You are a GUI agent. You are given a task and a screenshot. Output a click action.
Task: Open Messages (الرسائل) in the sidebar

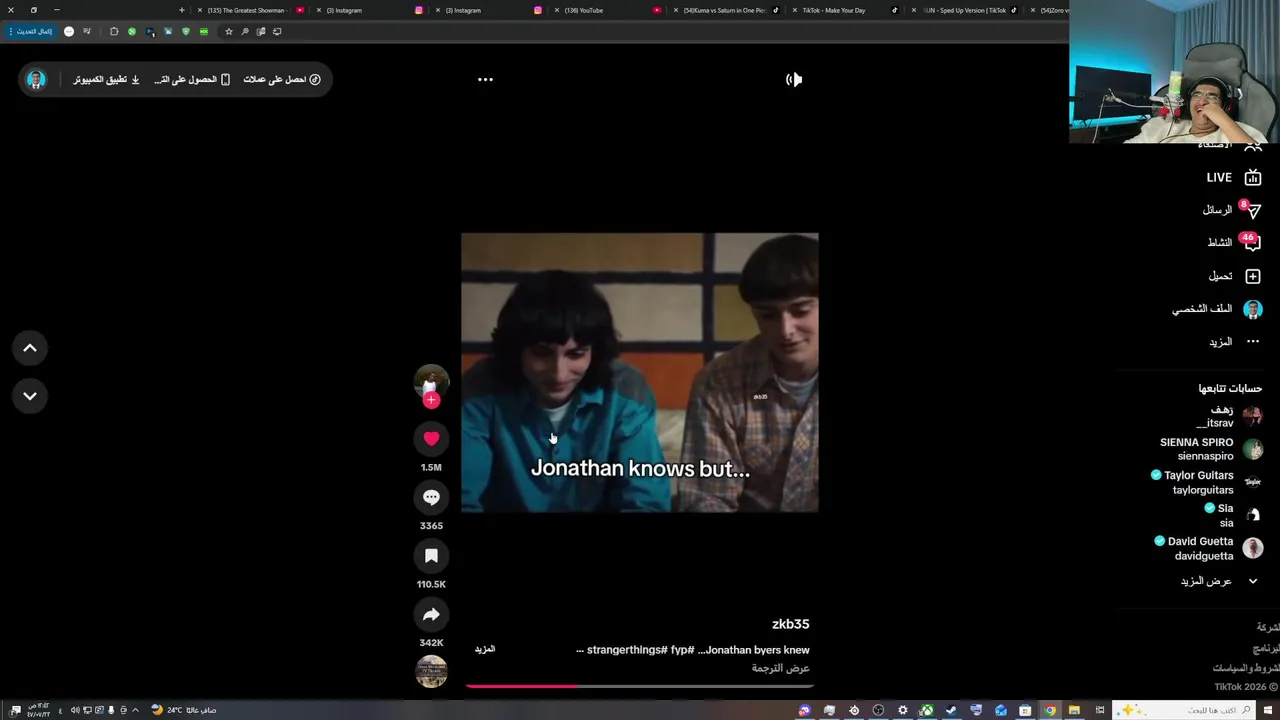pyautogui.click(x=1231, y=210)
